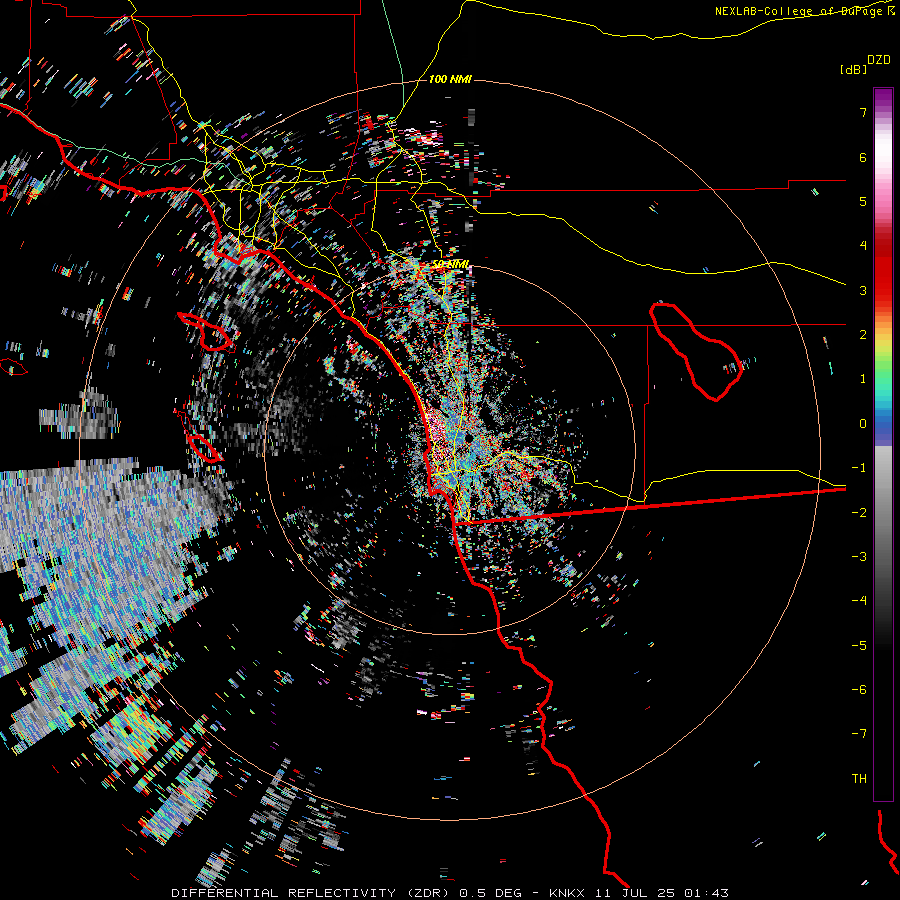Screen dimensions: 900x900
Task: Click the -2 value on the scale
Action: (x=859, y=513)
